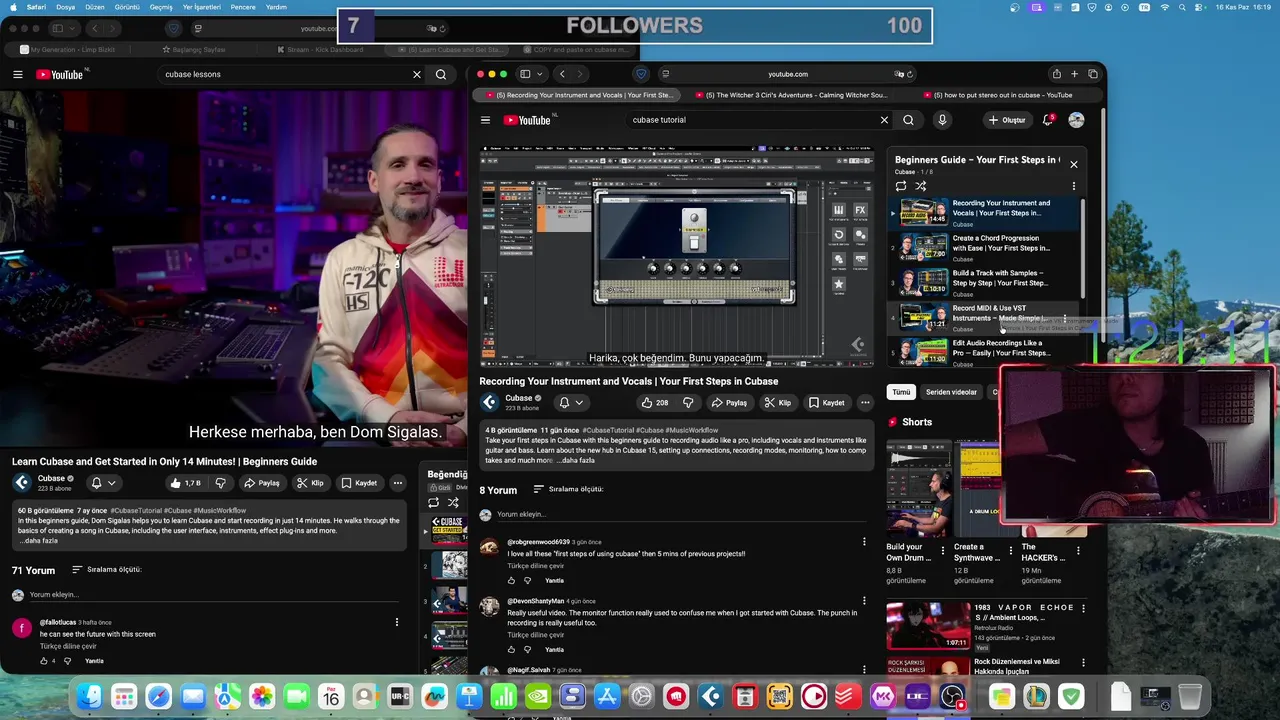Open notifications bell in front YouTube window

(1048, 120)
